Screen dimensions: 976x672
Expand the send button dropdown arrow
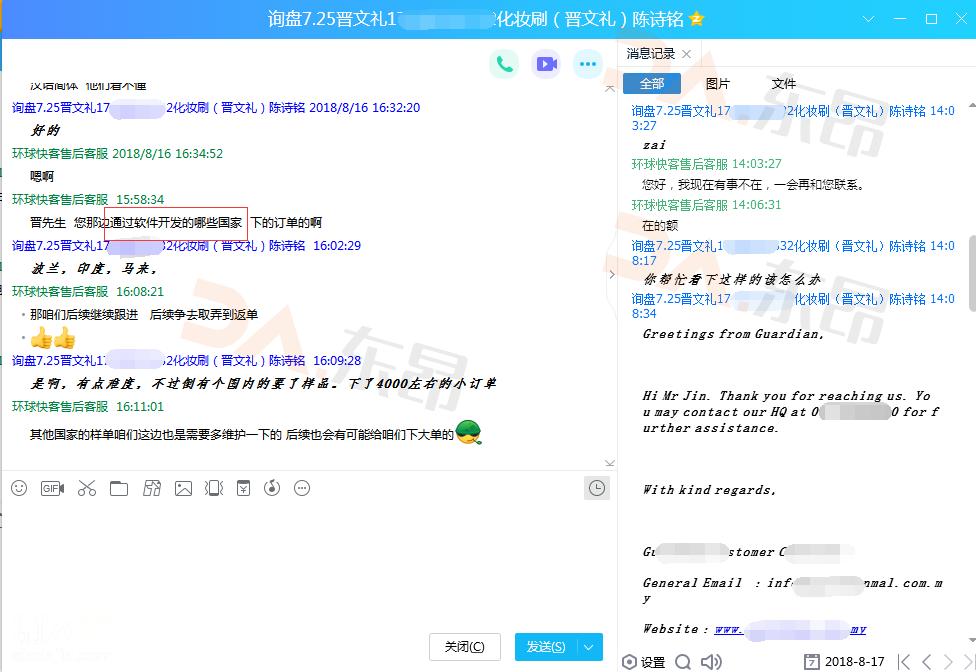(590, 647)
